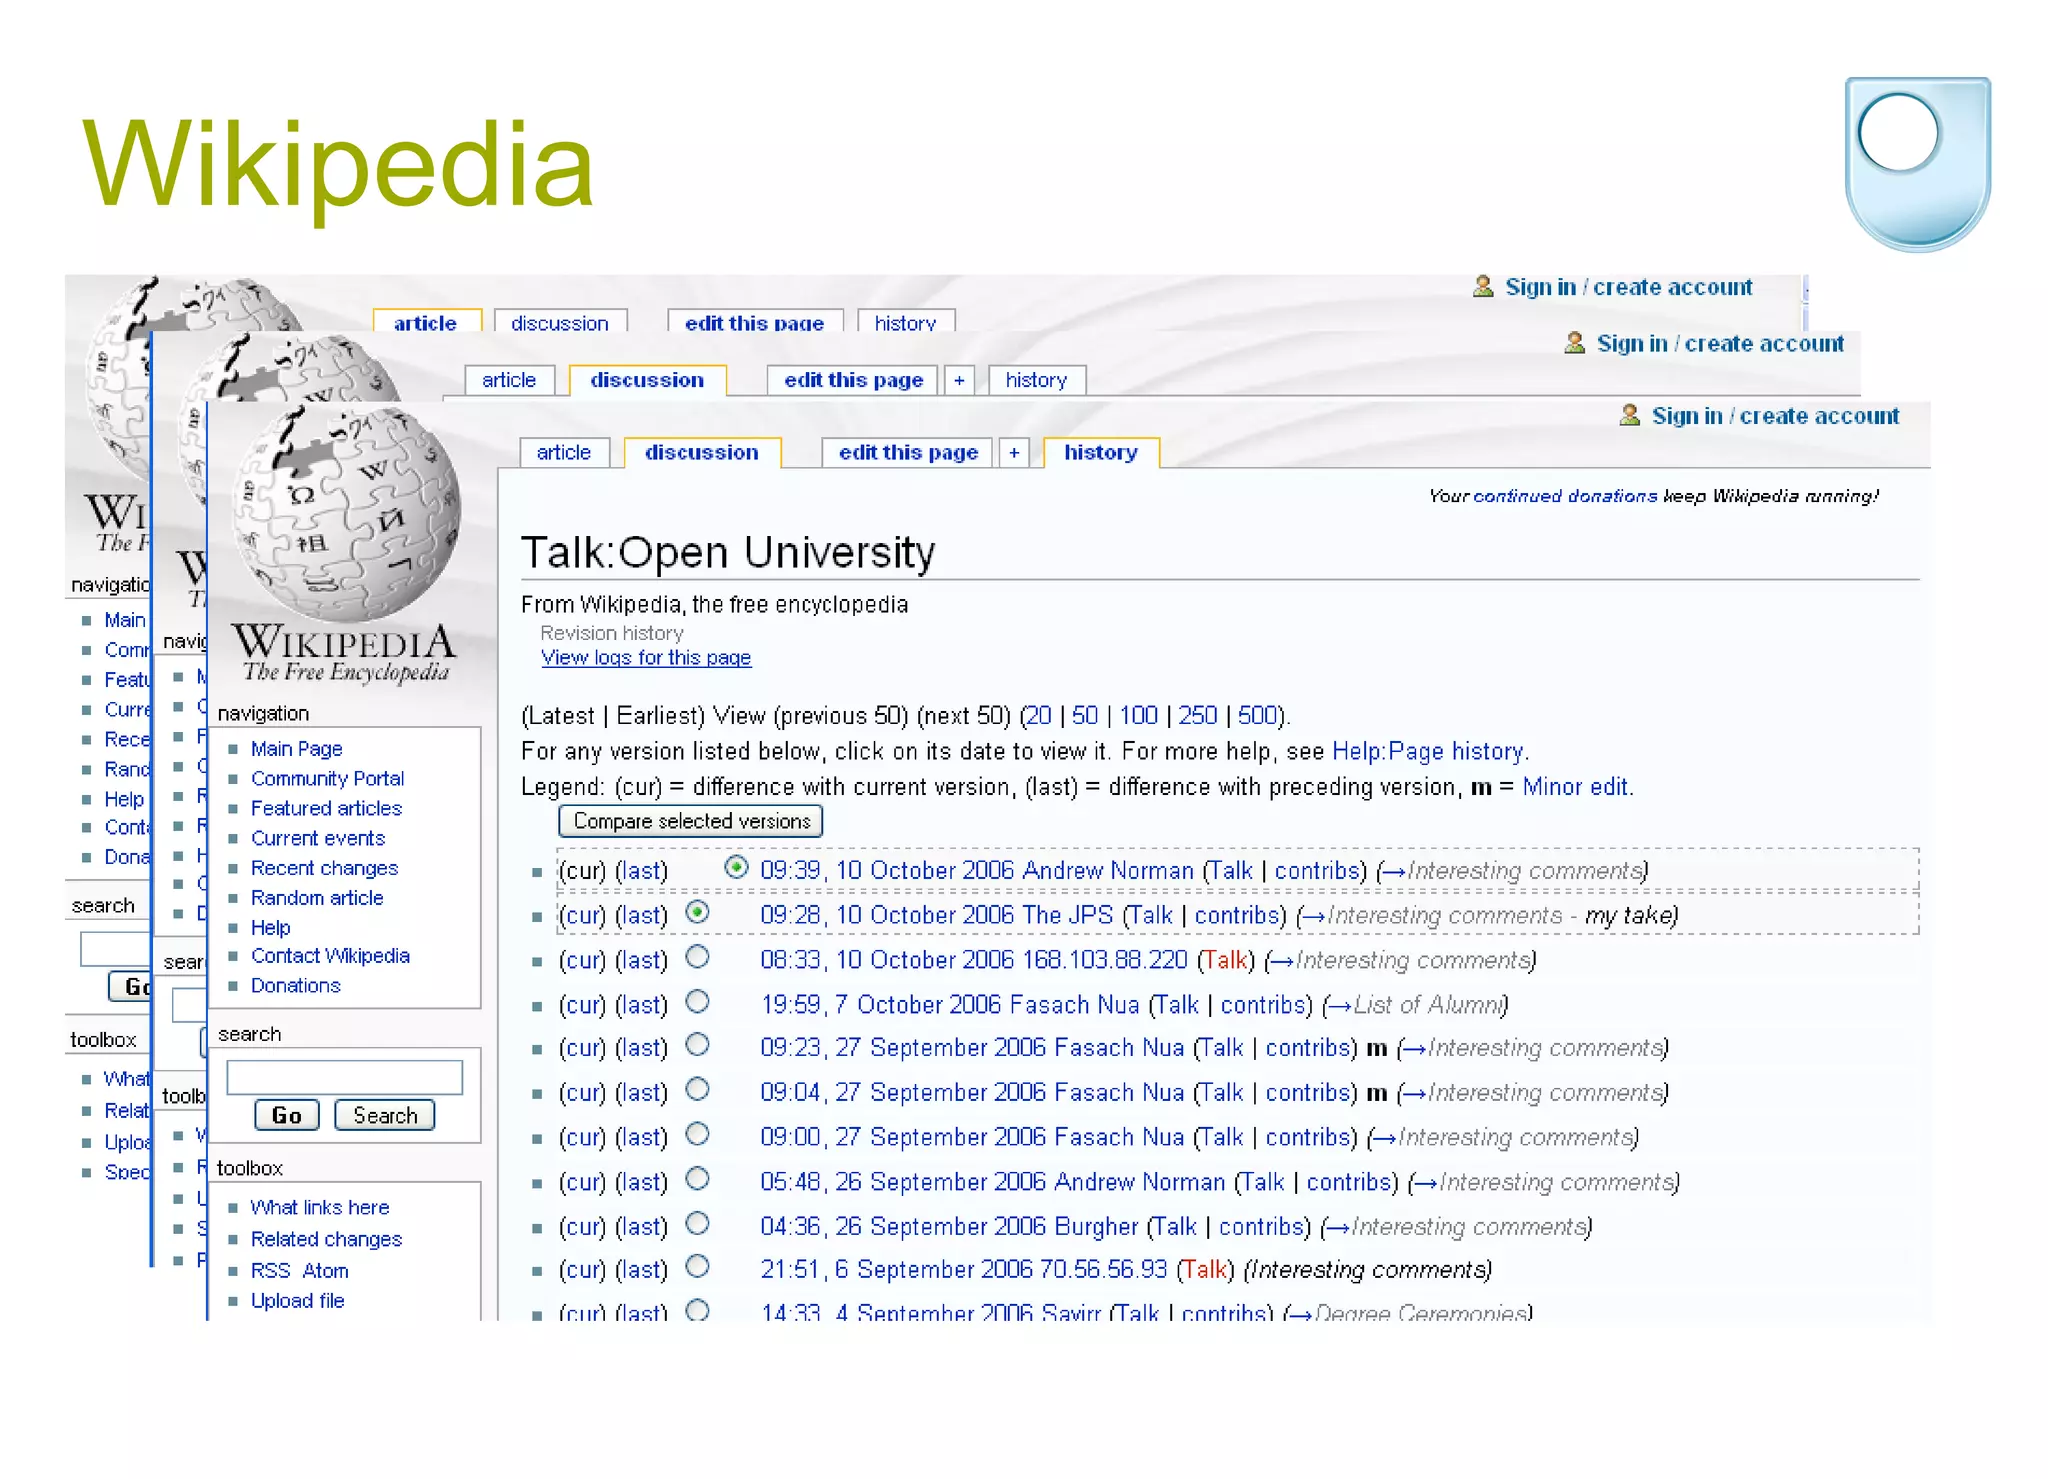
Task: Select radio button for 19:59, 7 October revision
Action: pos(698,1001)
